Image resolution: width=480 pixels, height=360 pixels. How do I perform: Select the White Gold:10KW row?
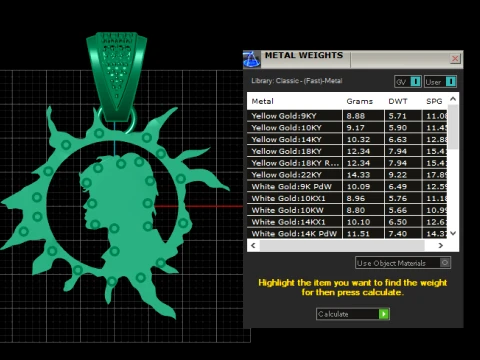click(x=347, y=210)
